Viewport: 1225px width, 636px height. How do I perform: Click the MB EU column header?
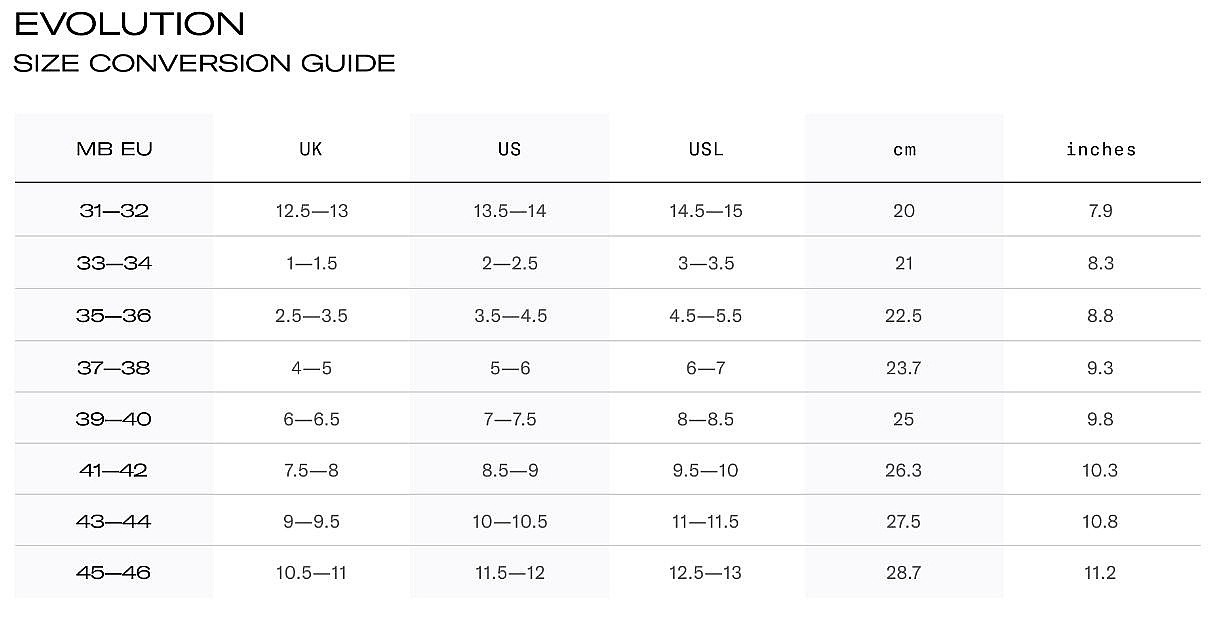[114, 149]
